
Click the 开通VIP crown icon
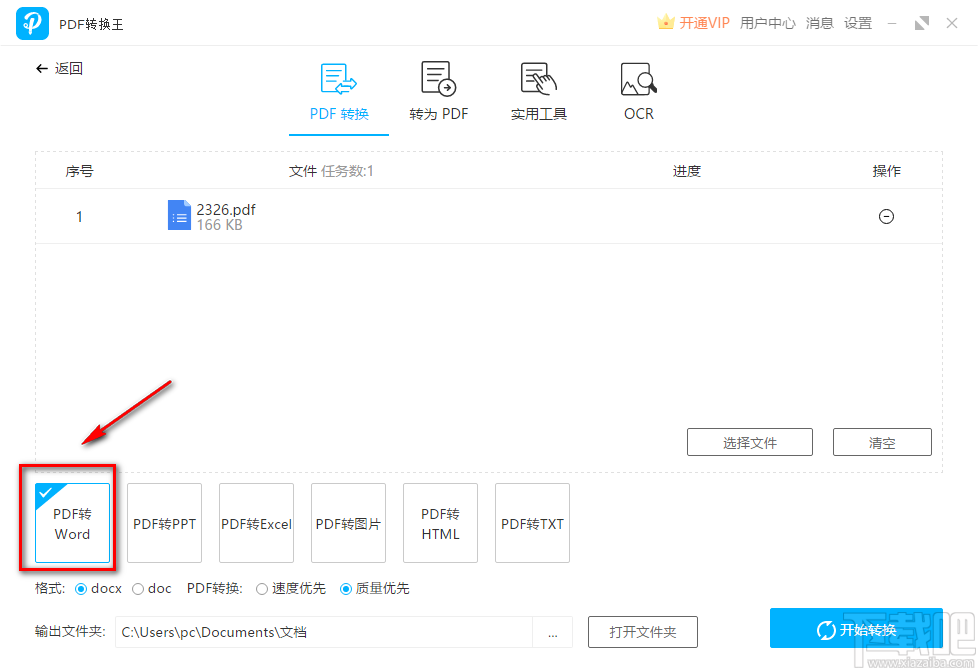[x=666, y=21]
